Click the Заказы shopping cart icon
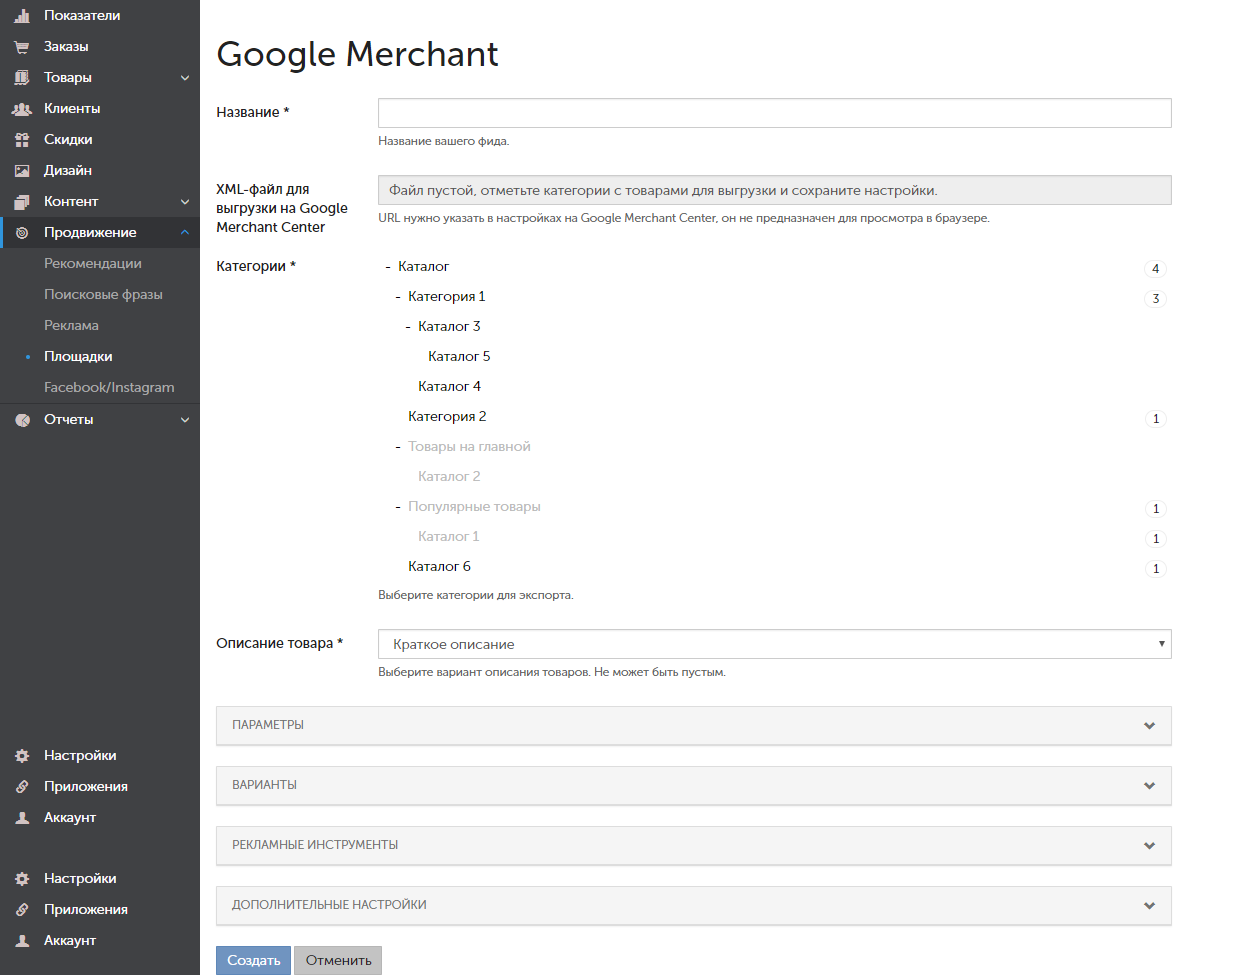The height and width of the screenshot is (975, 1241). [22, 47]
